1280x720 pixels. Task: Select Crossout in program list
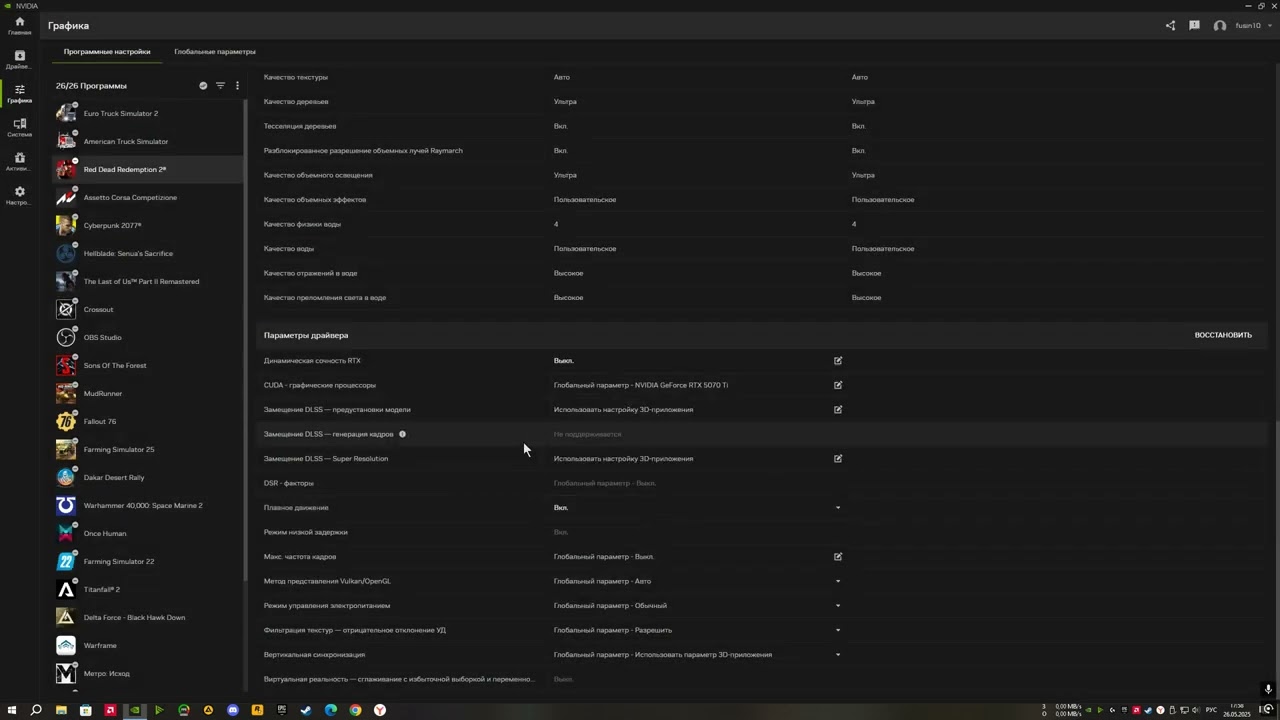(x=148, y=310)
